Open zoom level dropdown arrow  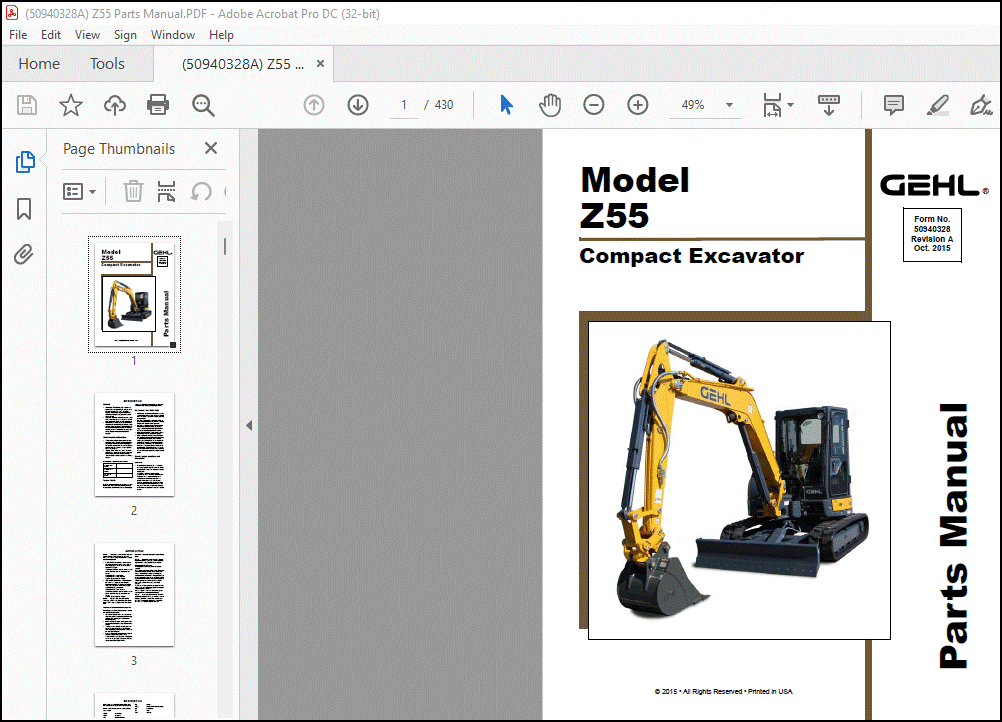(729, 105)
